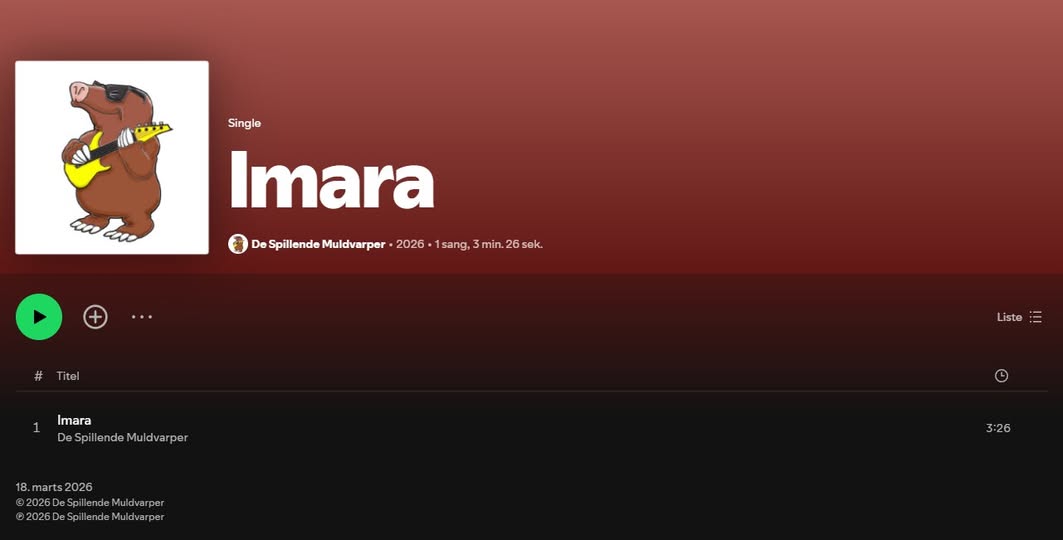Click the Single label above title
The height and width of the screenshot is (540, 1063).
click(245, 123)
